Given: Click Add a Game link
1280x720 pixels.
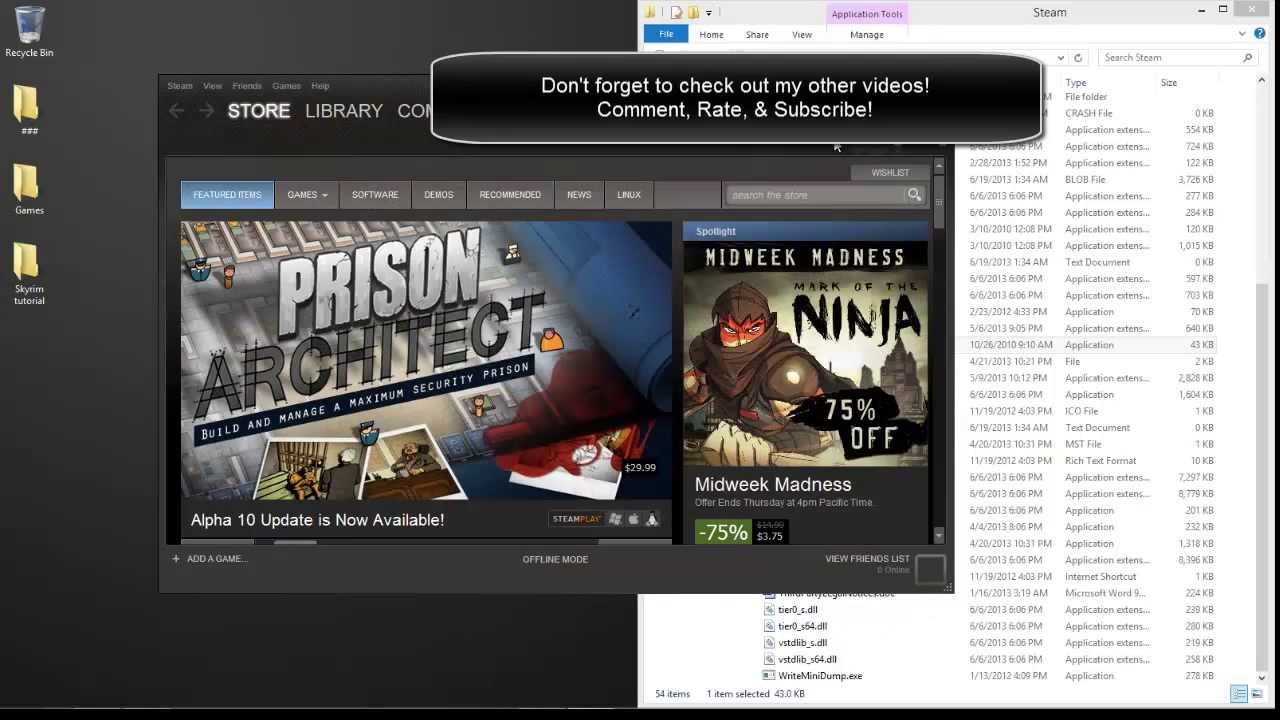Looking at the screenshot, I should coord(217,559).
